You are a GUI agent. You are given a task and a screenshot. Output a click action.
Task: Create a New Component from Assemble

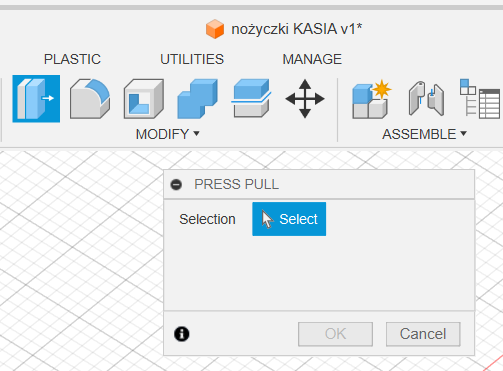371,99
